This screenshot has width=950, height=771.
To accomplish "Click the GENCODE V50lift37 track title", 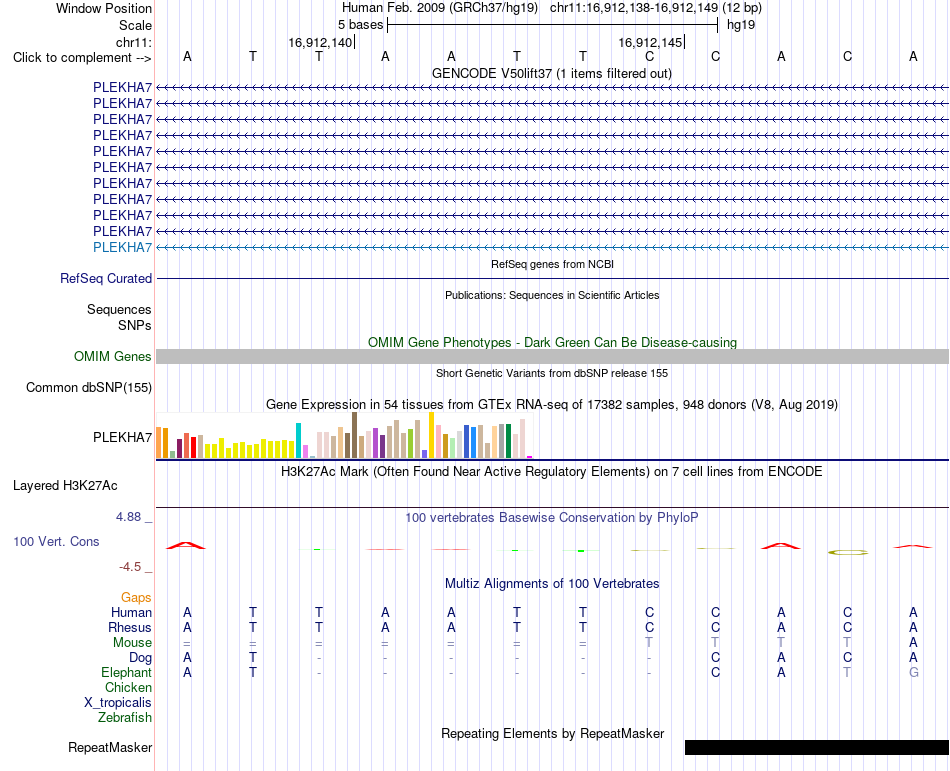I will click(552, 74).
